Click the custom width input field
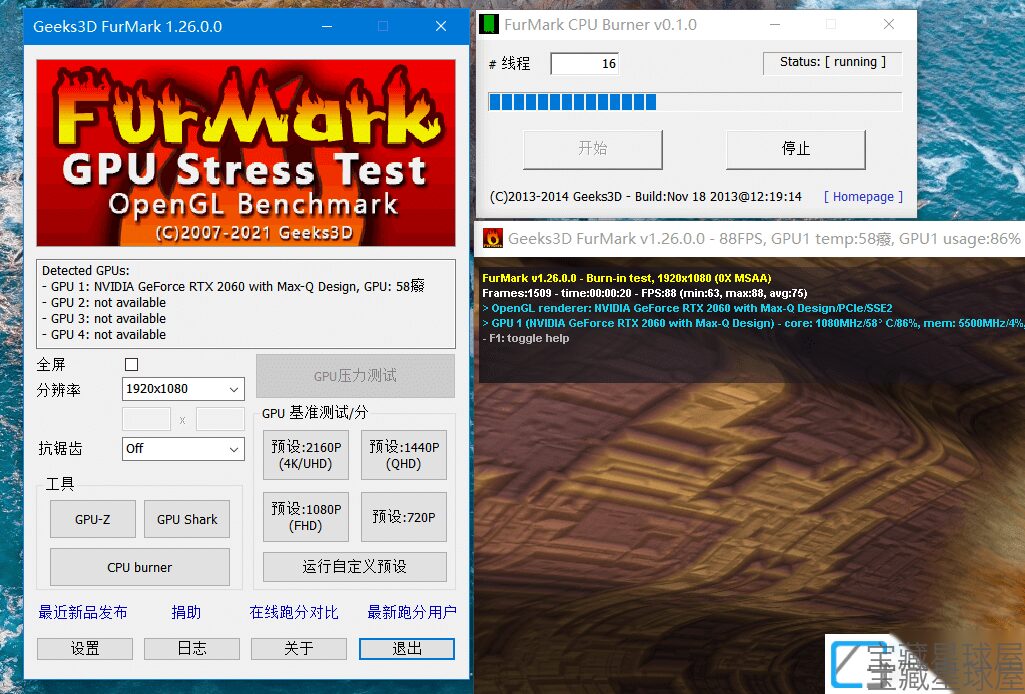 click(146, 419)
